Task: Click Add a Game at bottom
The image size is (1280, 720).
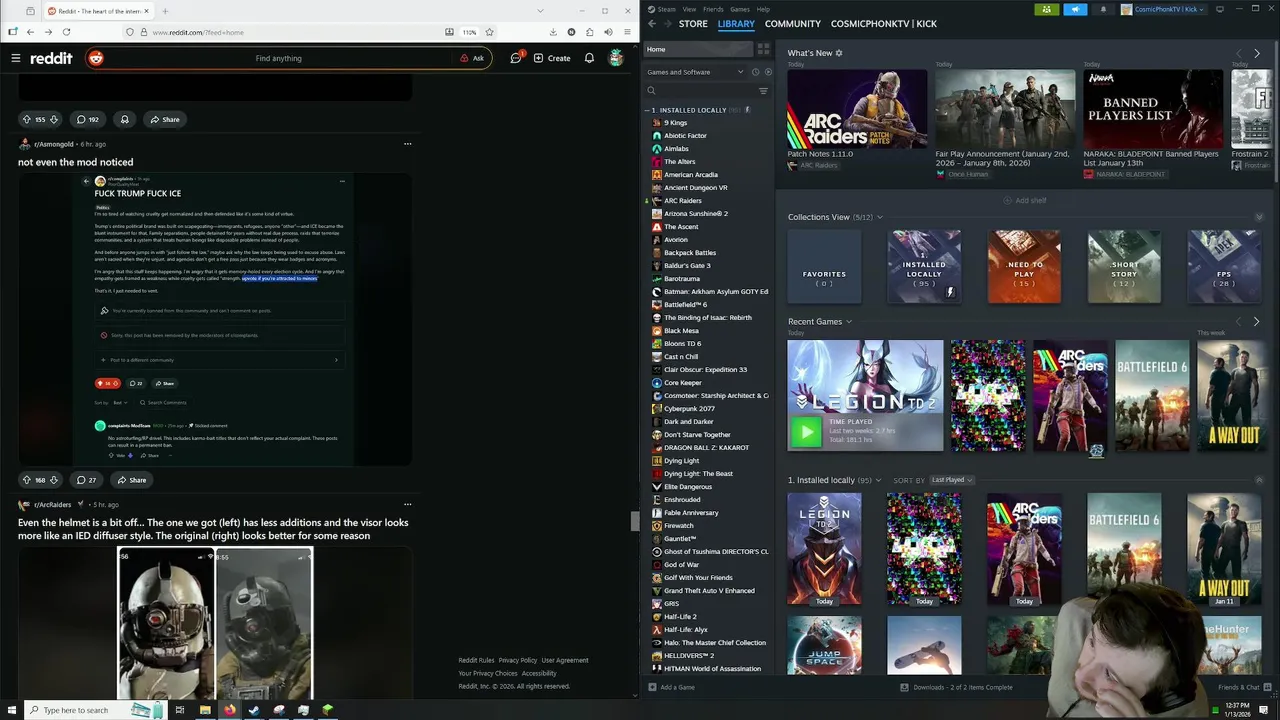Action: [671, 687]
